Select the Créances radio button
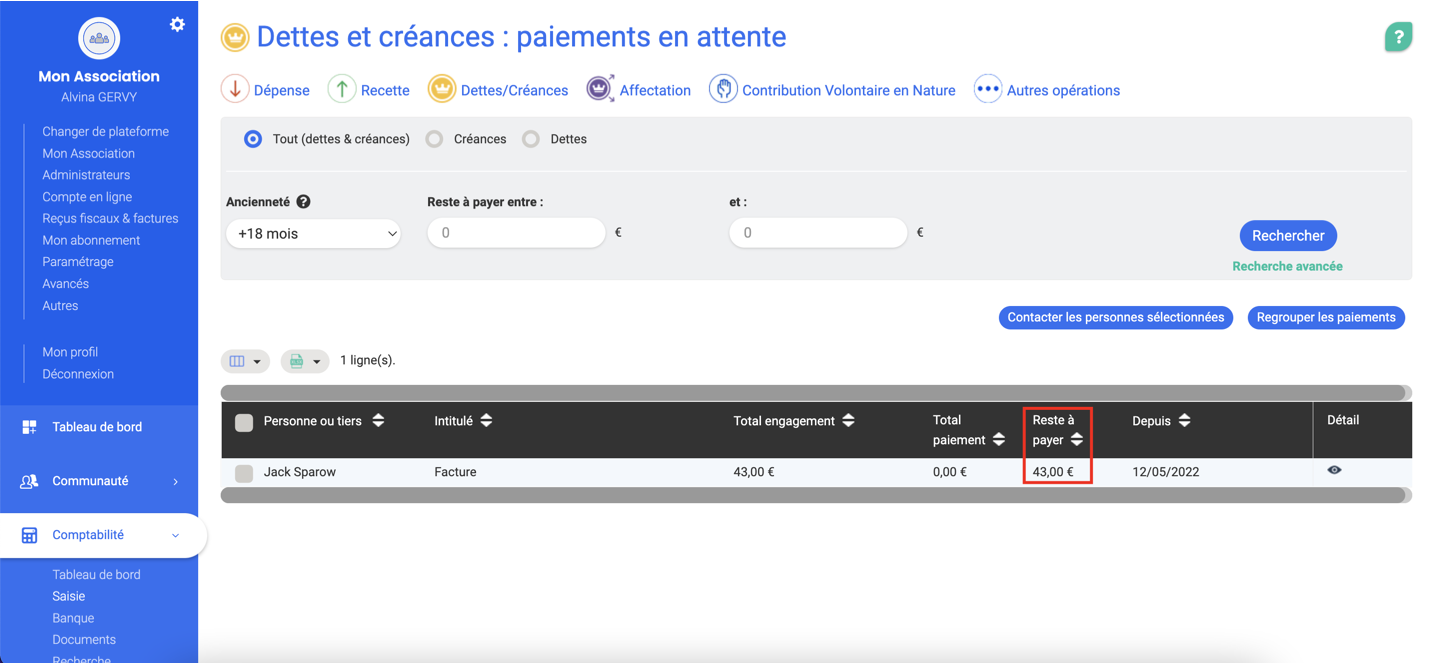This screenshot has width=1432, height=663. tap(434, 139)
